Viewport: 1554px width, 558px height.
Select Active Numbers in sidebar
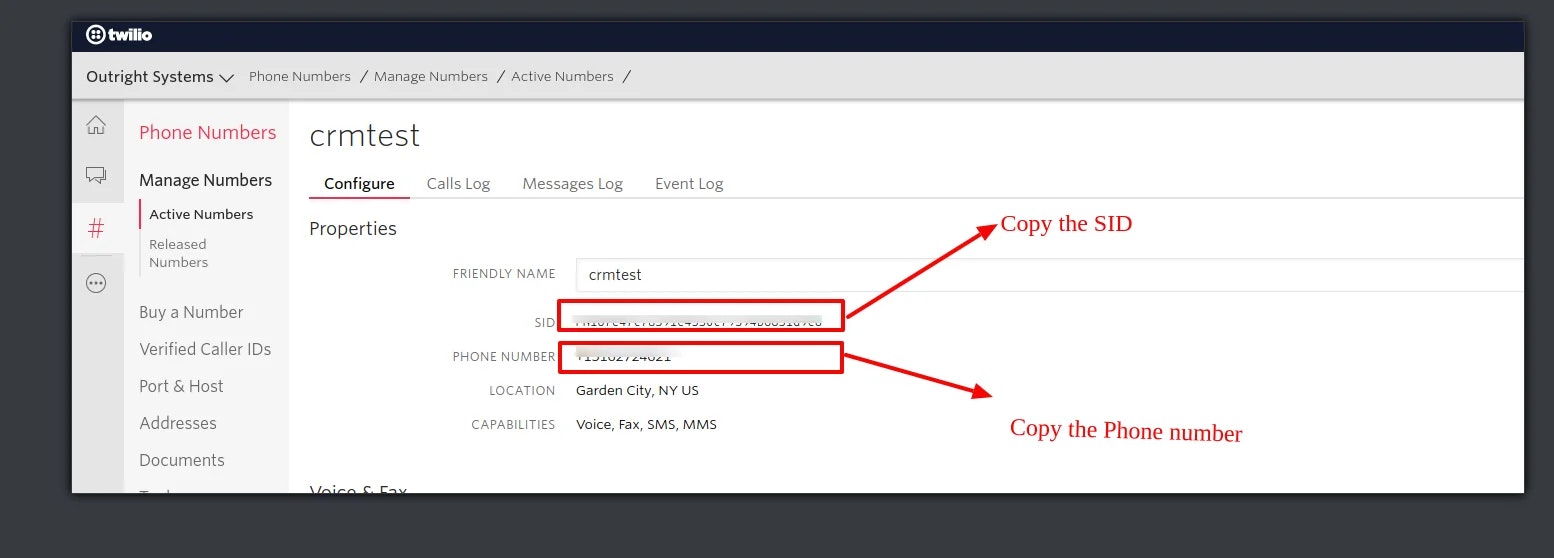point(201,214)
